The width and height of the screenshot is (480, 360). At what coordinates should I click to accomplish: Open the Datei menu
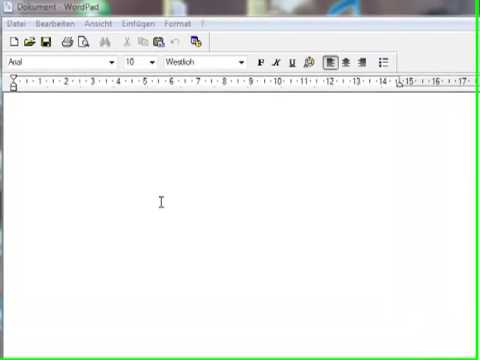click(16, 24)
